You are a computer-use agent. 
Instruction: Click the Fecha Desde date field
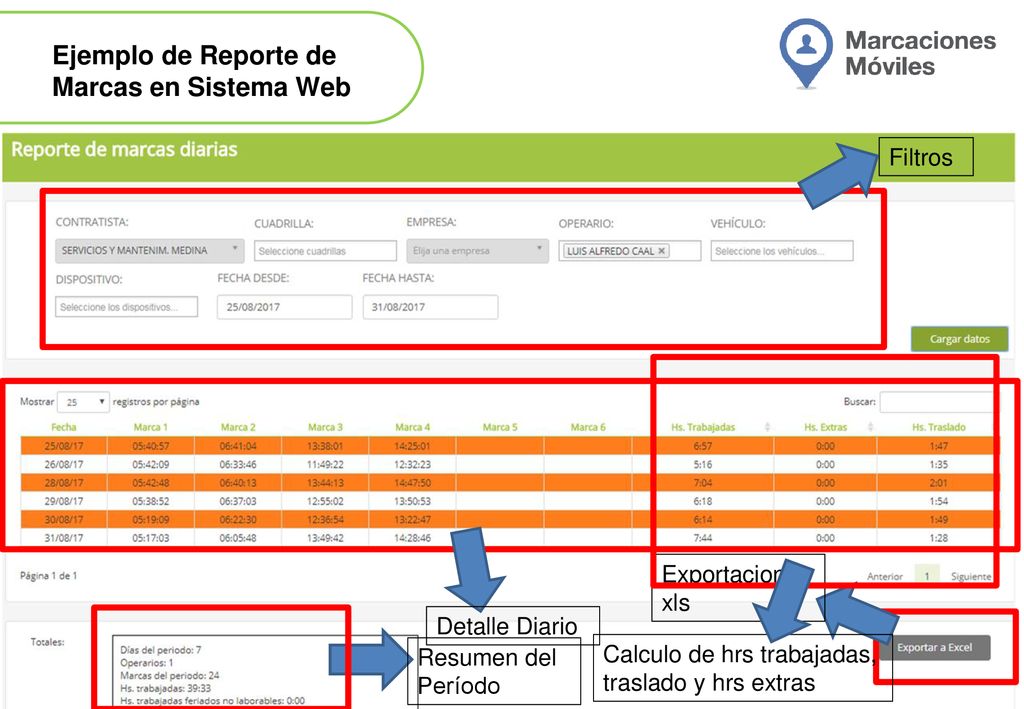pyautogui.click(x=284, y=307)
